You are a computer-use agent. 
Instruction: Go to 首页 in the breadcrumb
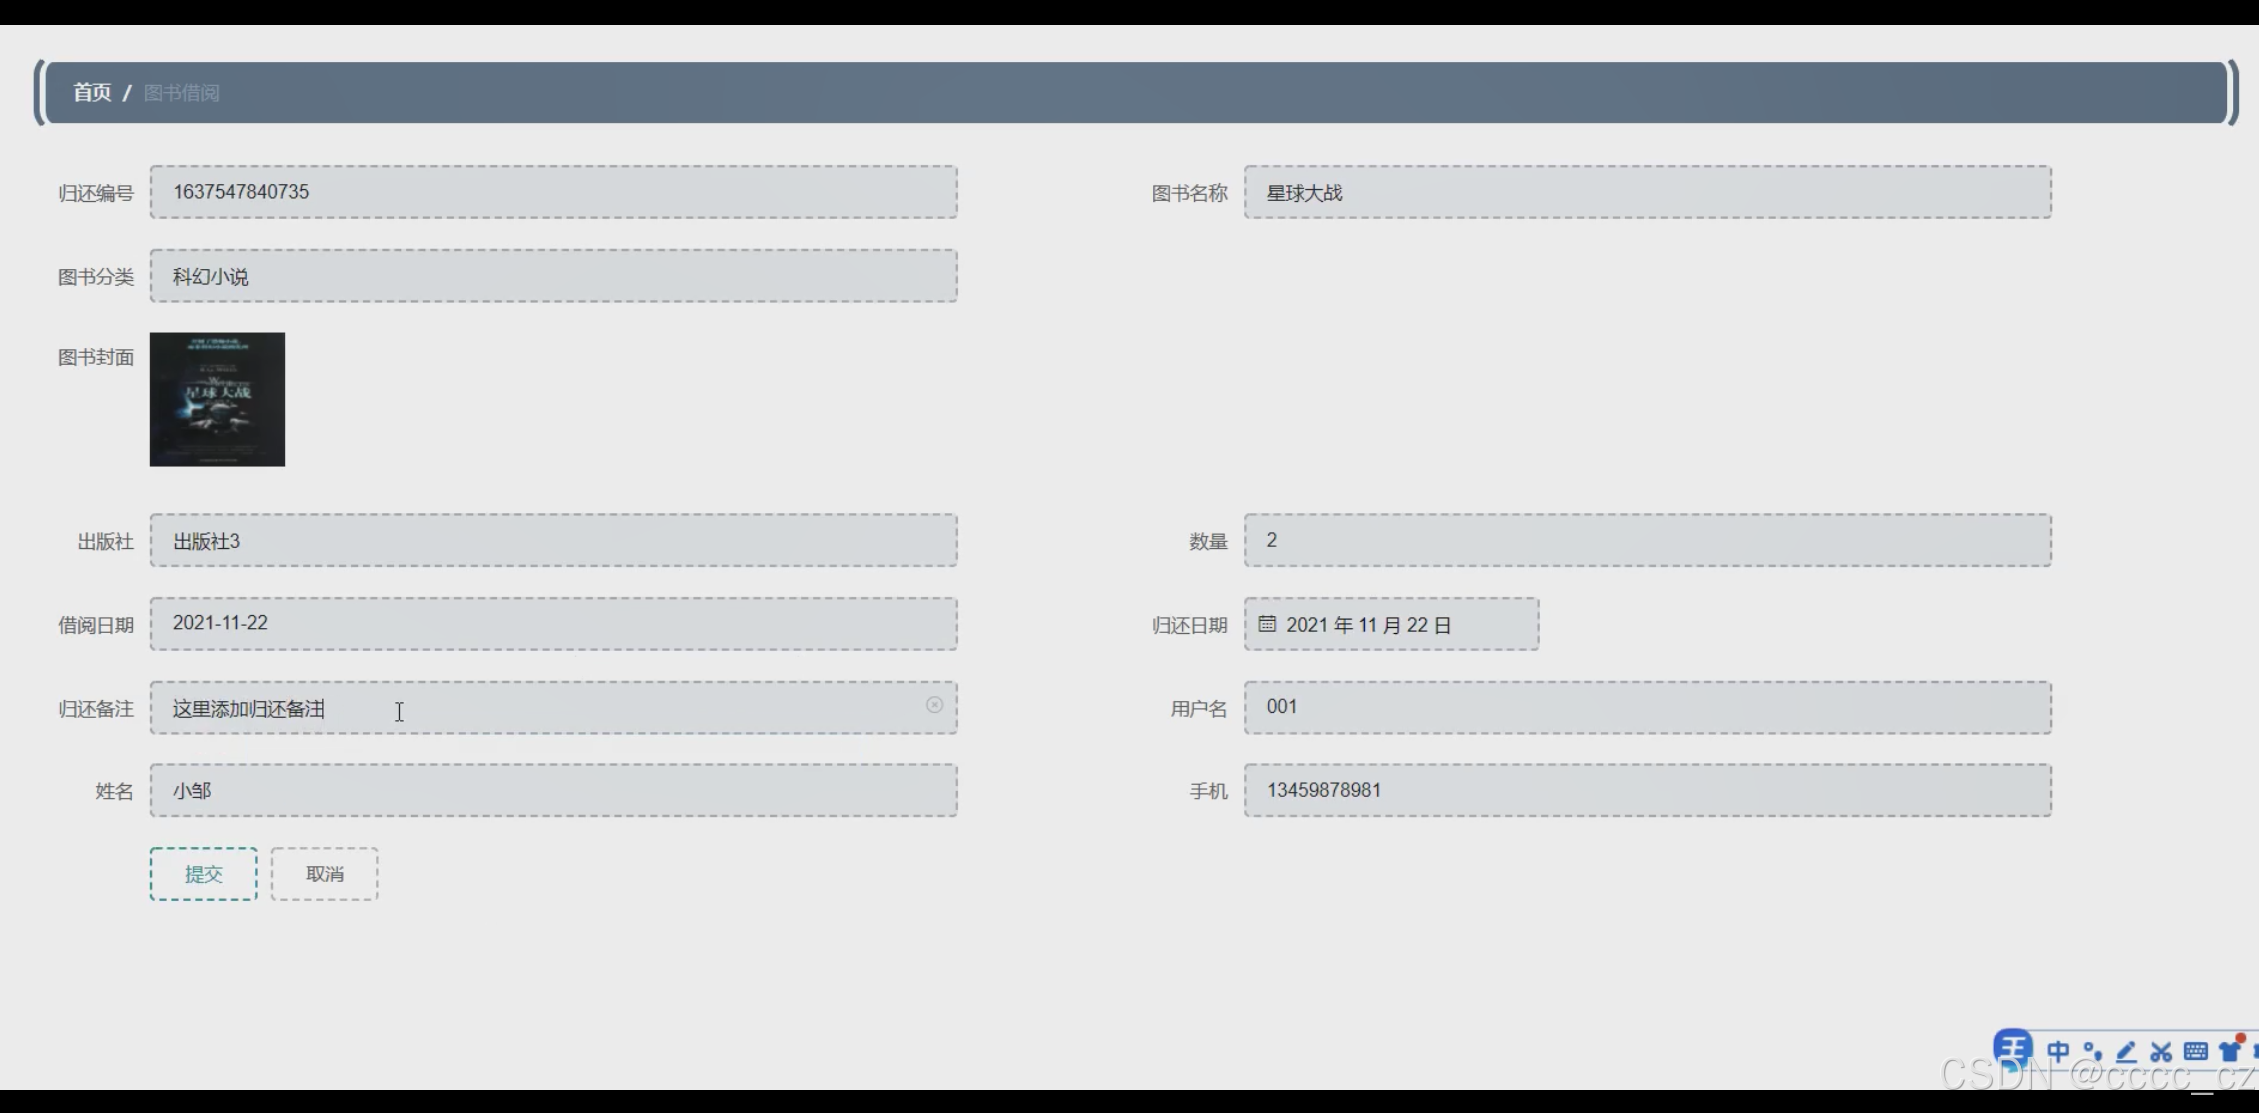[92, 93]
